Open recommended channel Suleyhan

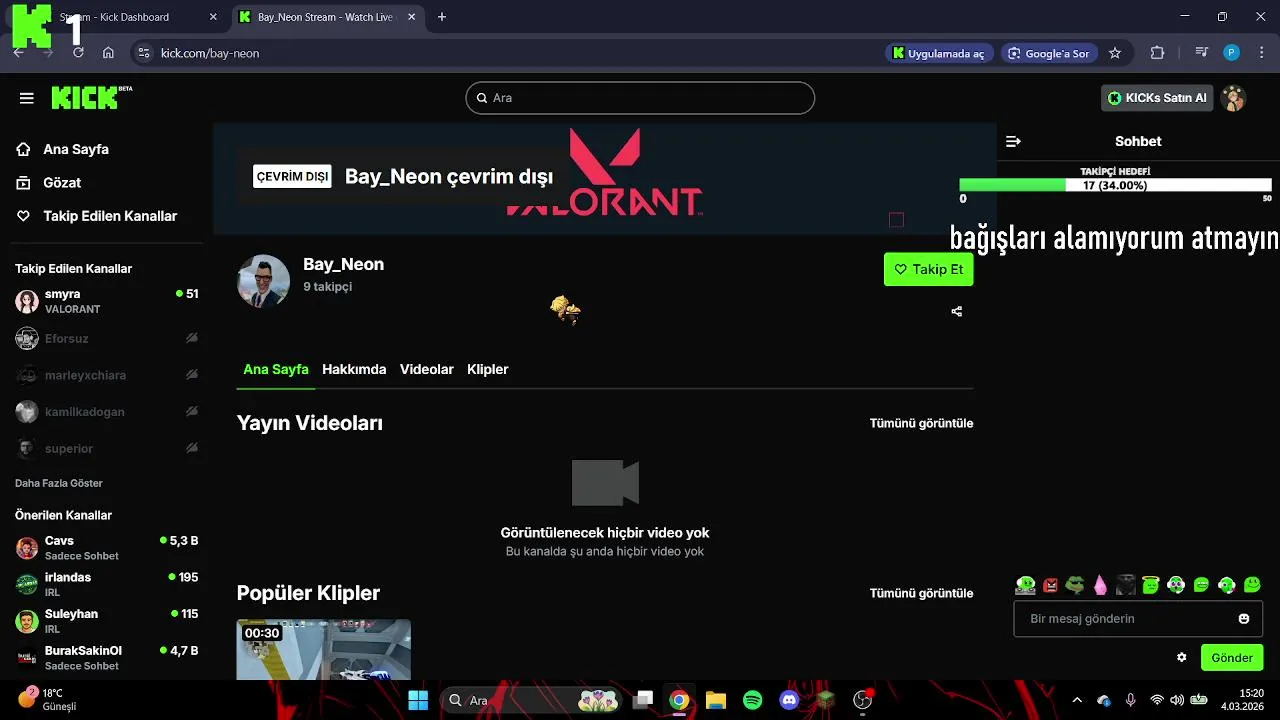[106, 621]
